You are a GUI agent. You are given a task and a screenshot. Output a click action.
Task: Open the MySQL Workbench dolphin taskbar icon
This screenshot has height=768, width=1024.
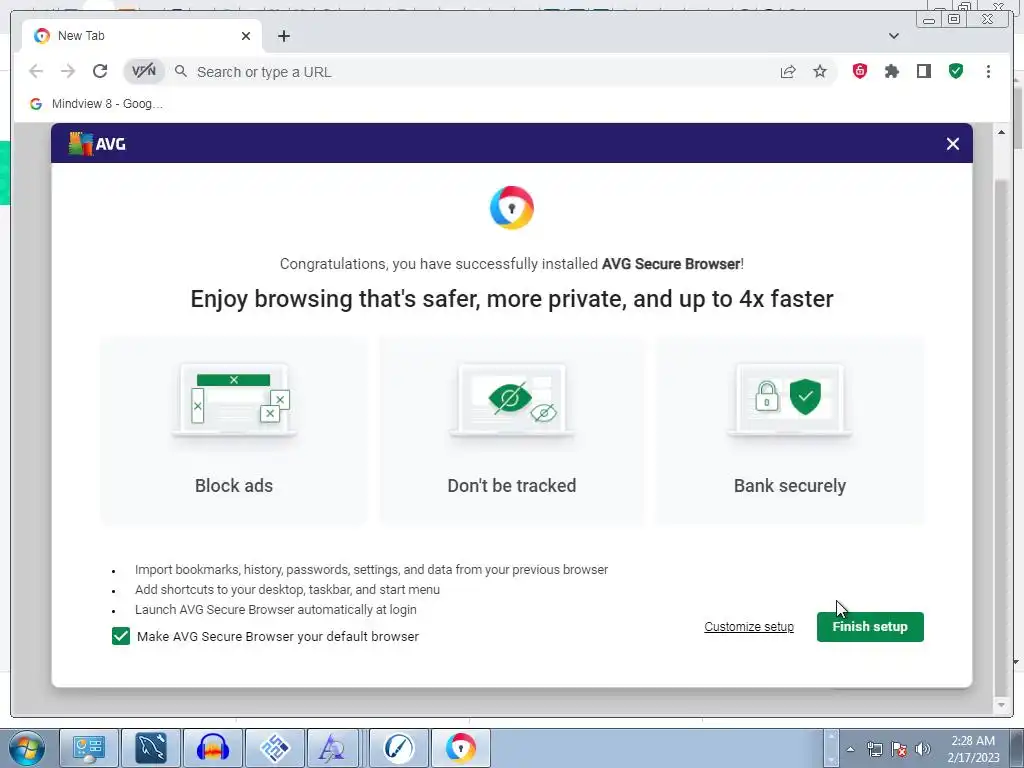point(151,748)
